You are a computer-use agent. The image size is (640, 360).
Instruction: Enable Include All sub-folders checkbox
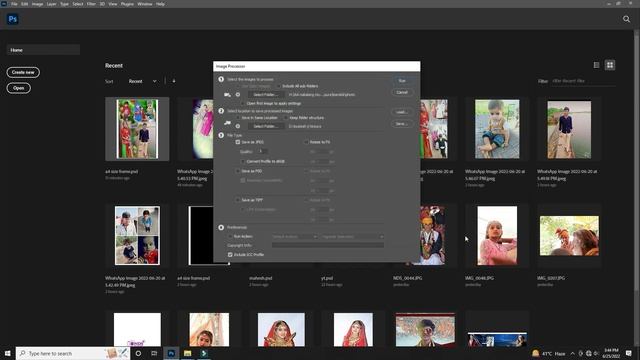[x=279, y=86]
